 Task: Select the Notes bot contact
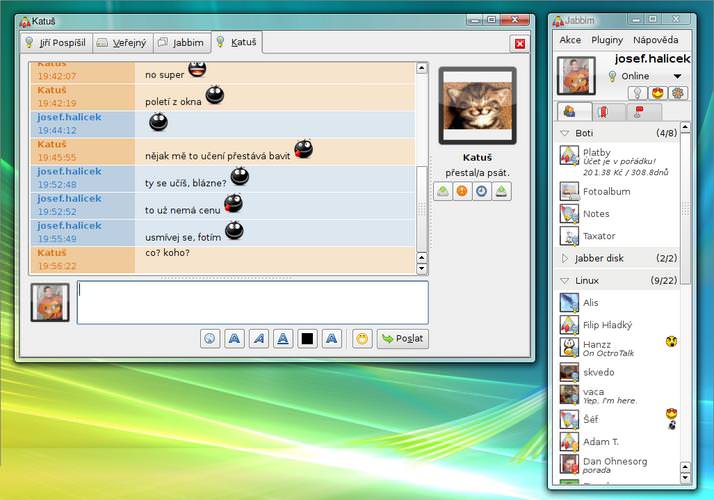pos(617,214)
